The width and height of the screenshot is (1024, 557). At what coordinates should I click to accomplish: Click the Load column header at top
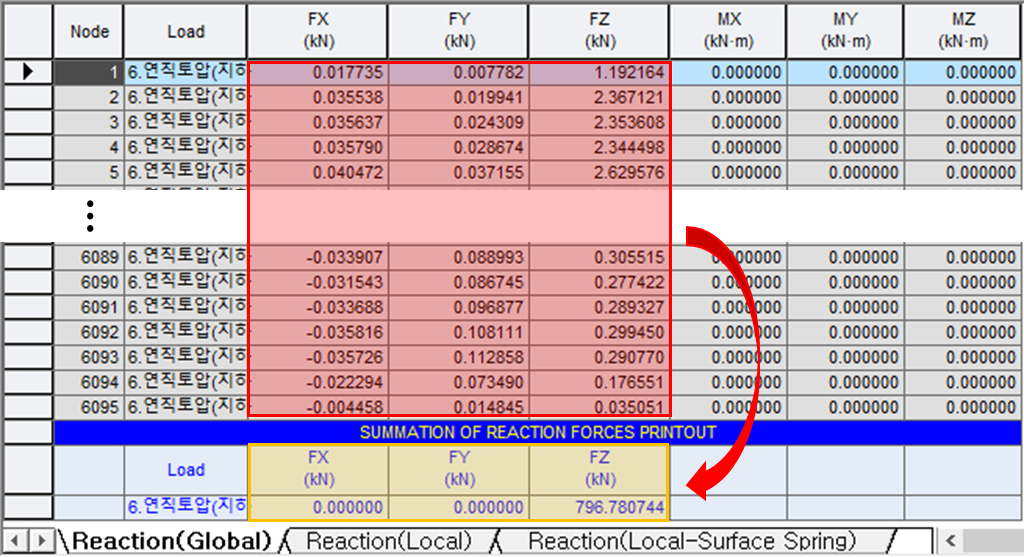point(185,31)
